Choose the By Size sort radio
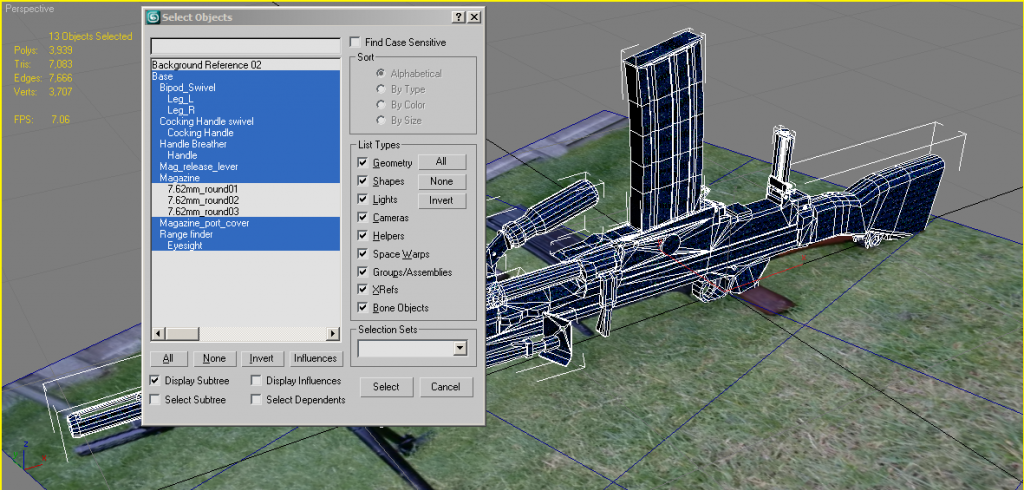Screen dimensions: 1024x490 (380, 120)
